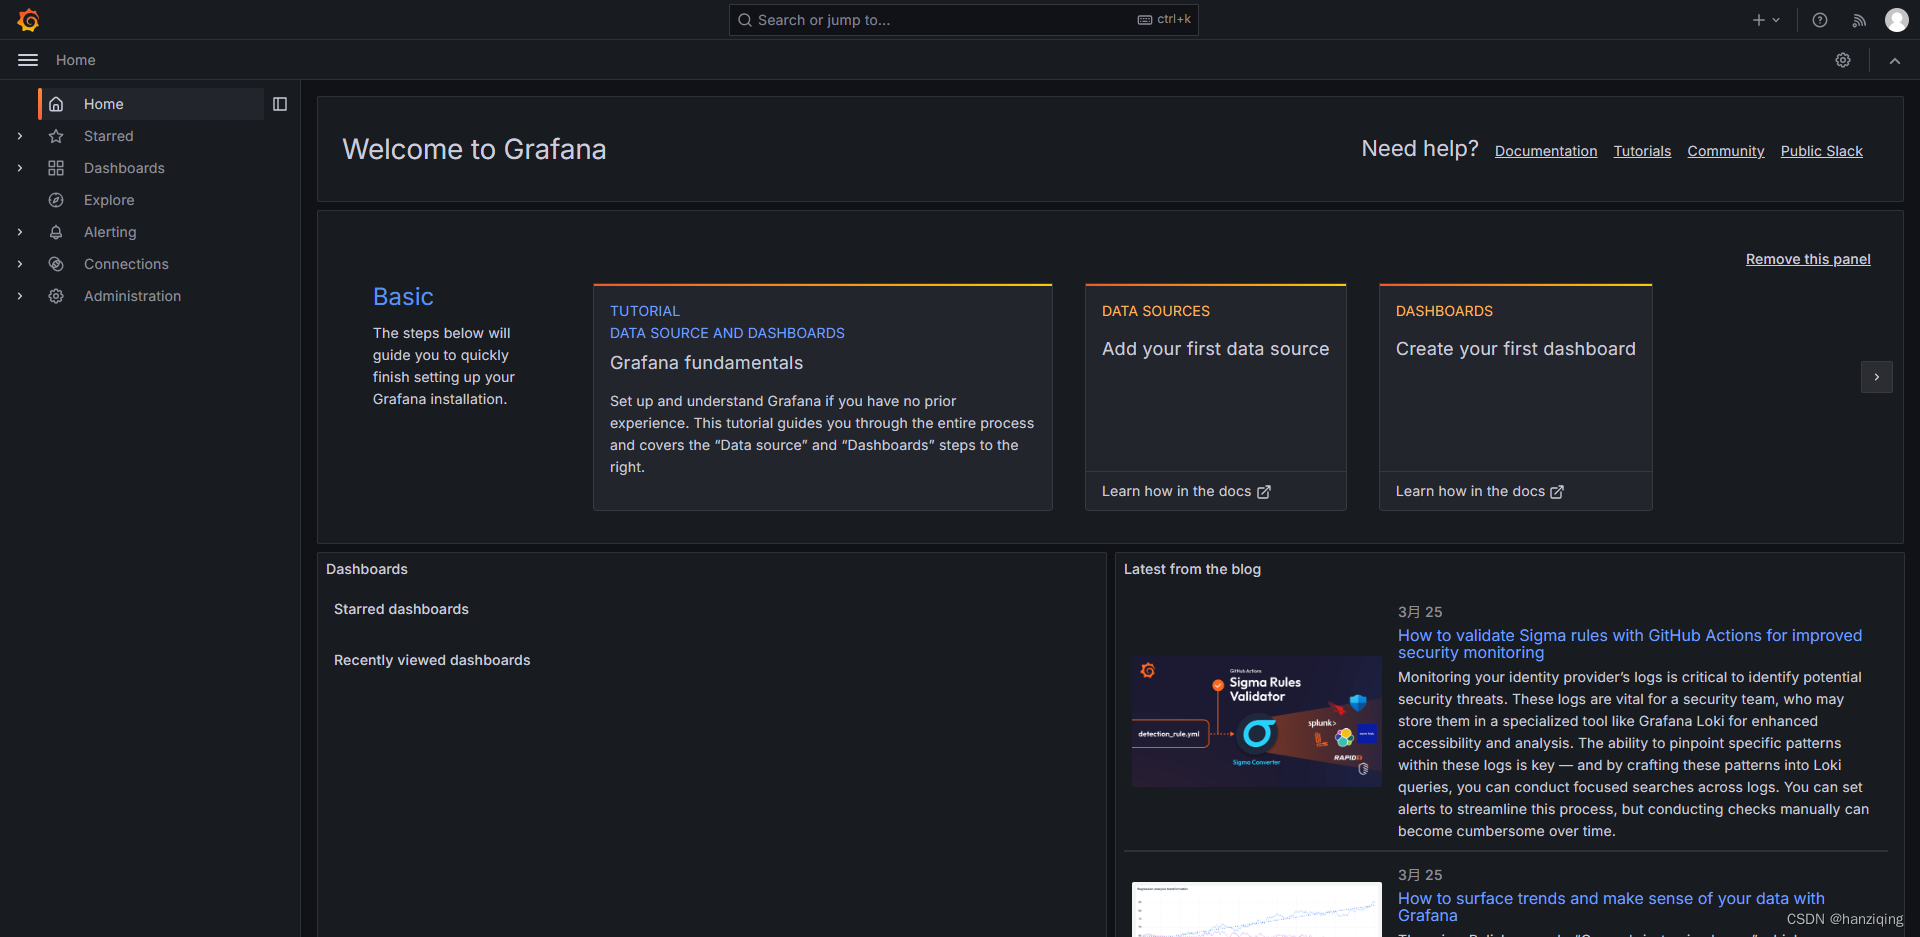Image resolution: width=1920 pixels, height=937 pixels.
Task: Click the Latest from the blog title
Action: (x=1192, y=569)
